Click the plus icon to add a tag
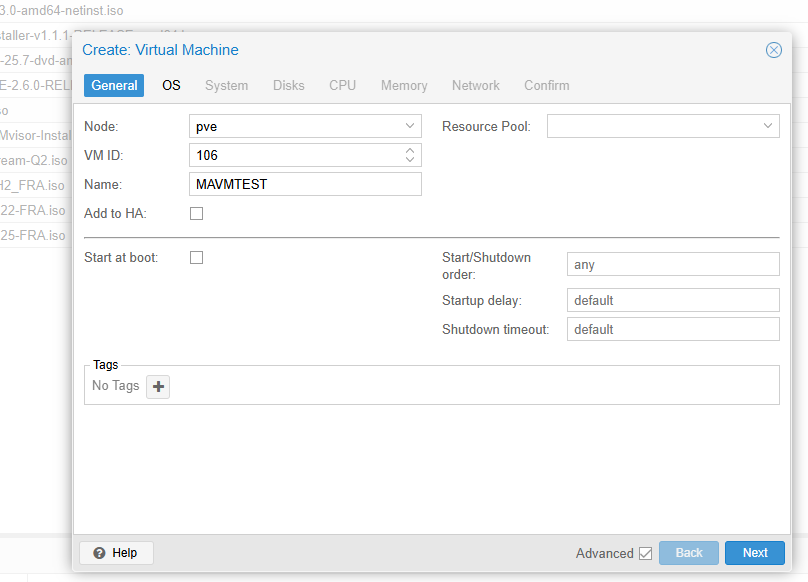The image size is (808, 582). pyautogui.click(x=157, y=386)
